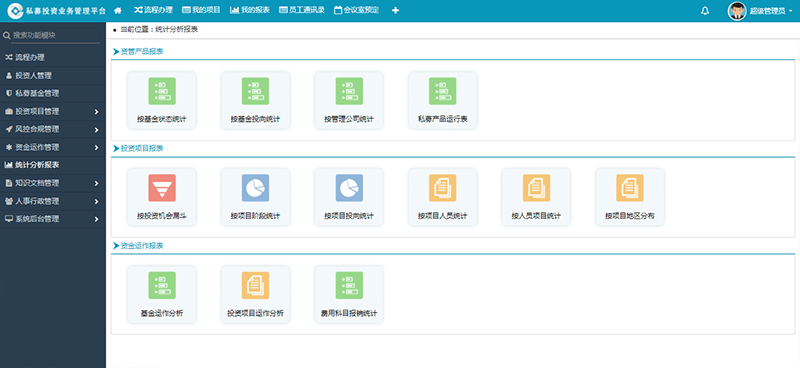Open the 超级管理员 user dropdown
Screen dimensions: 800x368
click(760, 11)
